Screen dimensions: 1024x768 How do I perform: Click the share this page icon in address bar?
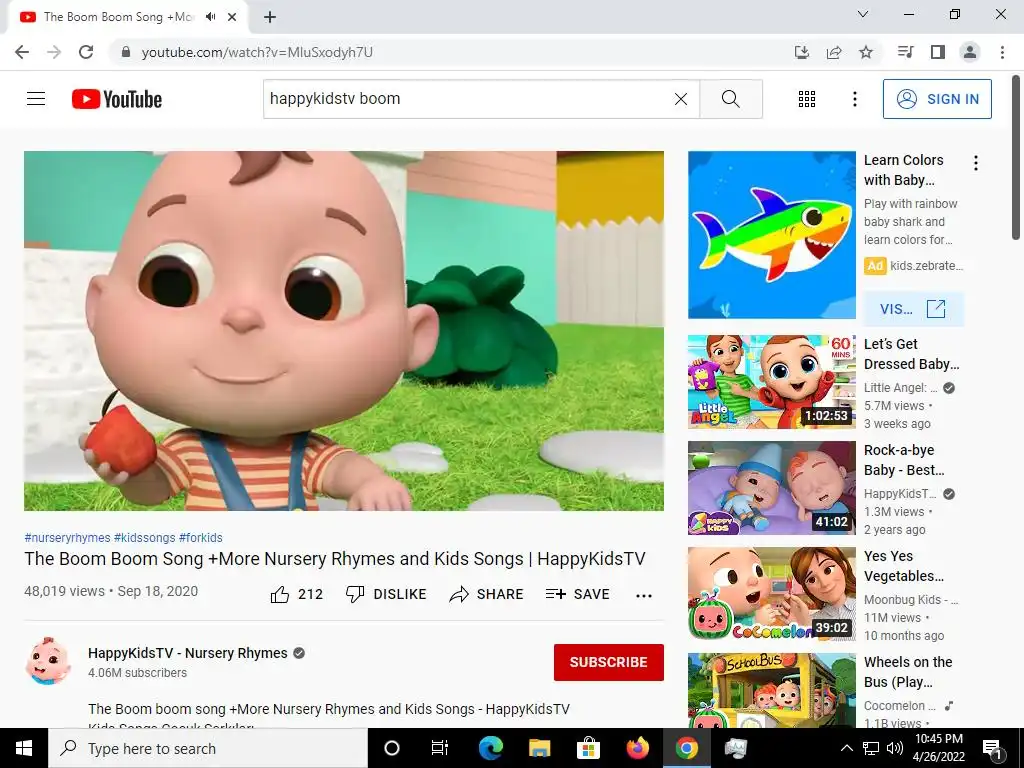[834, 52]
